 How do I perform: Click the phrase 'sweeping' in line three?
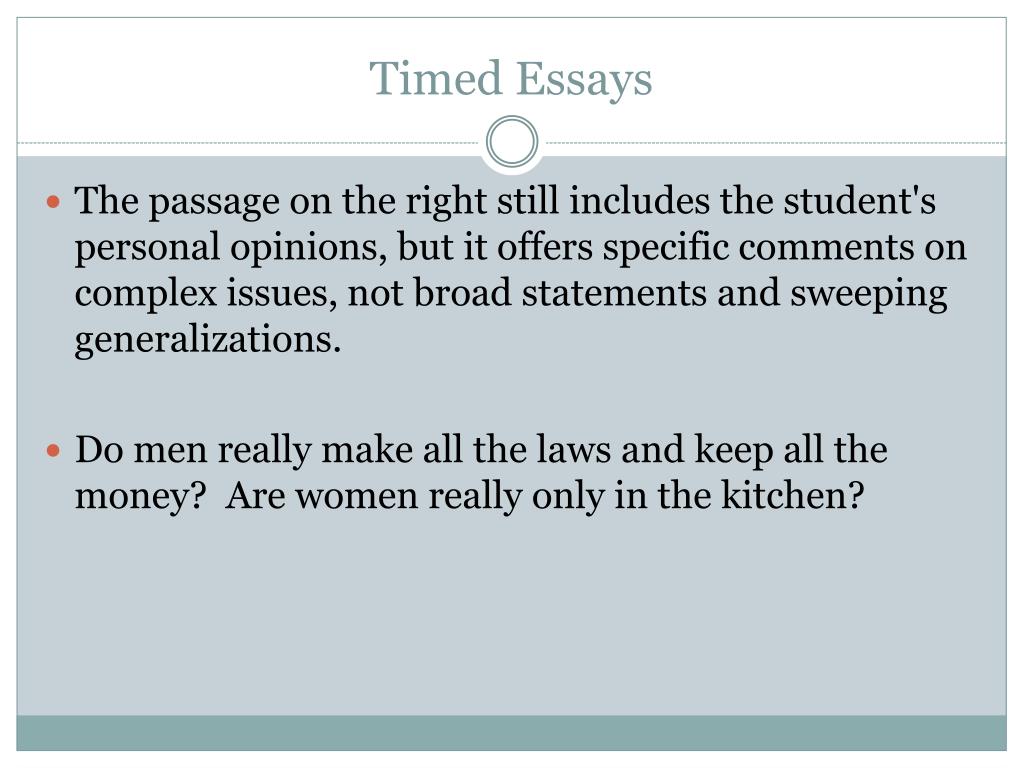(869, 294)
